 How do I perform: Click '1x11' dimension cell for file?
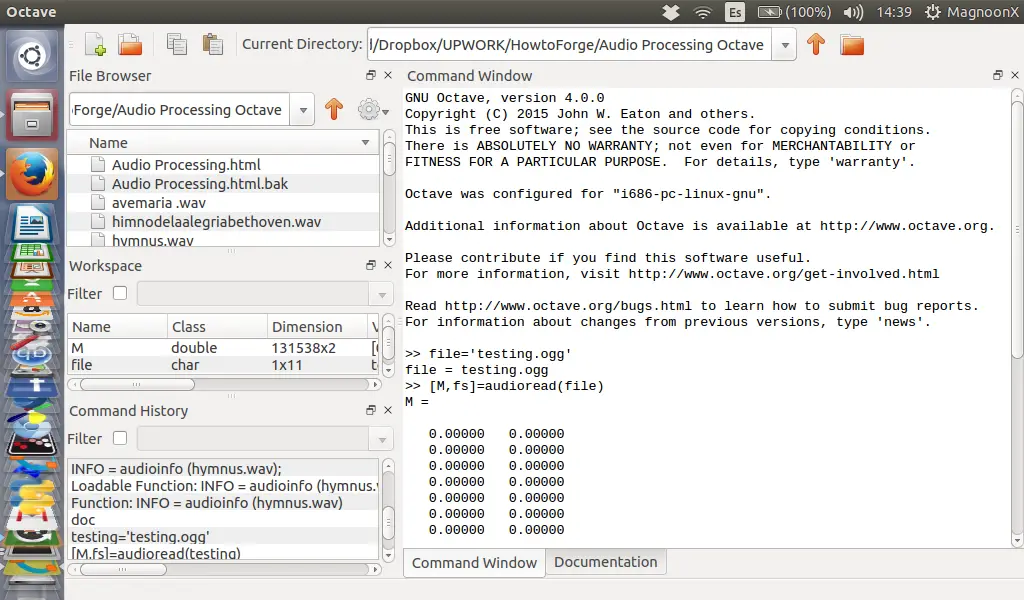[x=287, y=365]
